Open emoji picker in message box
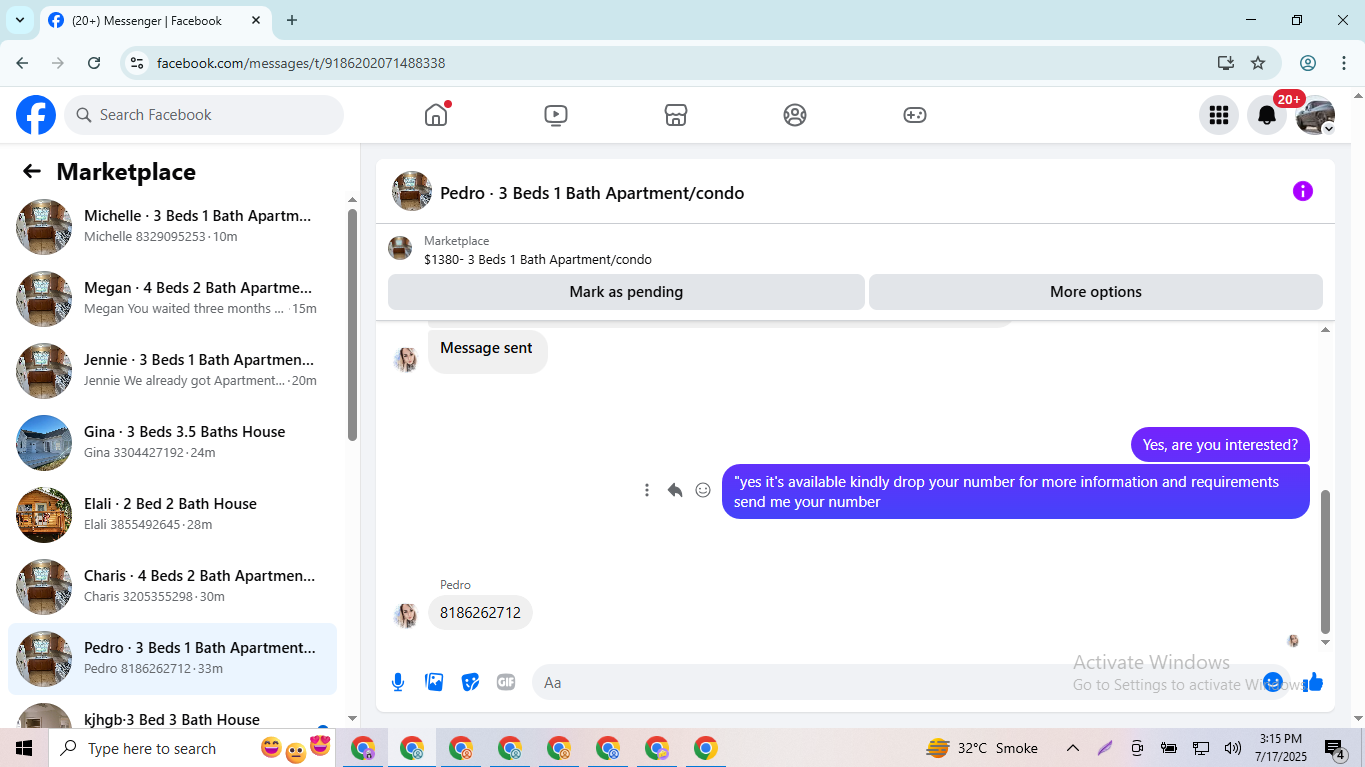 point(1272,682)
